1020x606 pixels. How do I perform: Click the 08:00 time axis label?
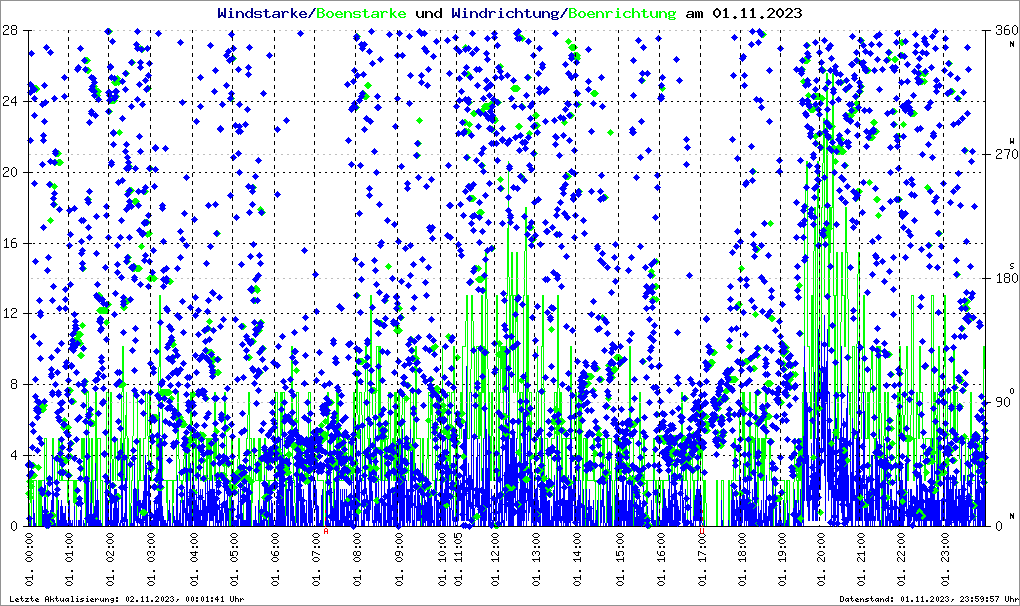[x=356, y=559]
